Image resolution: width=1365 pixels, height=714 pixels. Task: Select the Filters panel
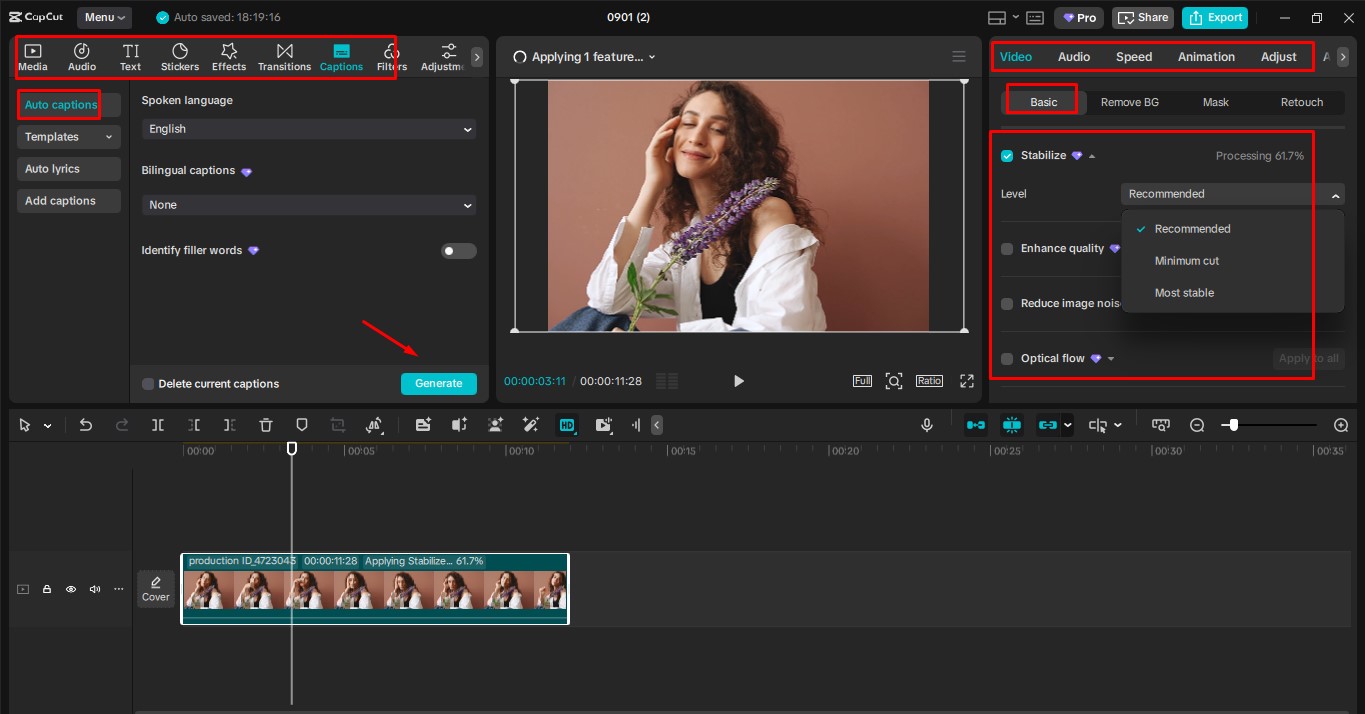(x=390, y=56)
